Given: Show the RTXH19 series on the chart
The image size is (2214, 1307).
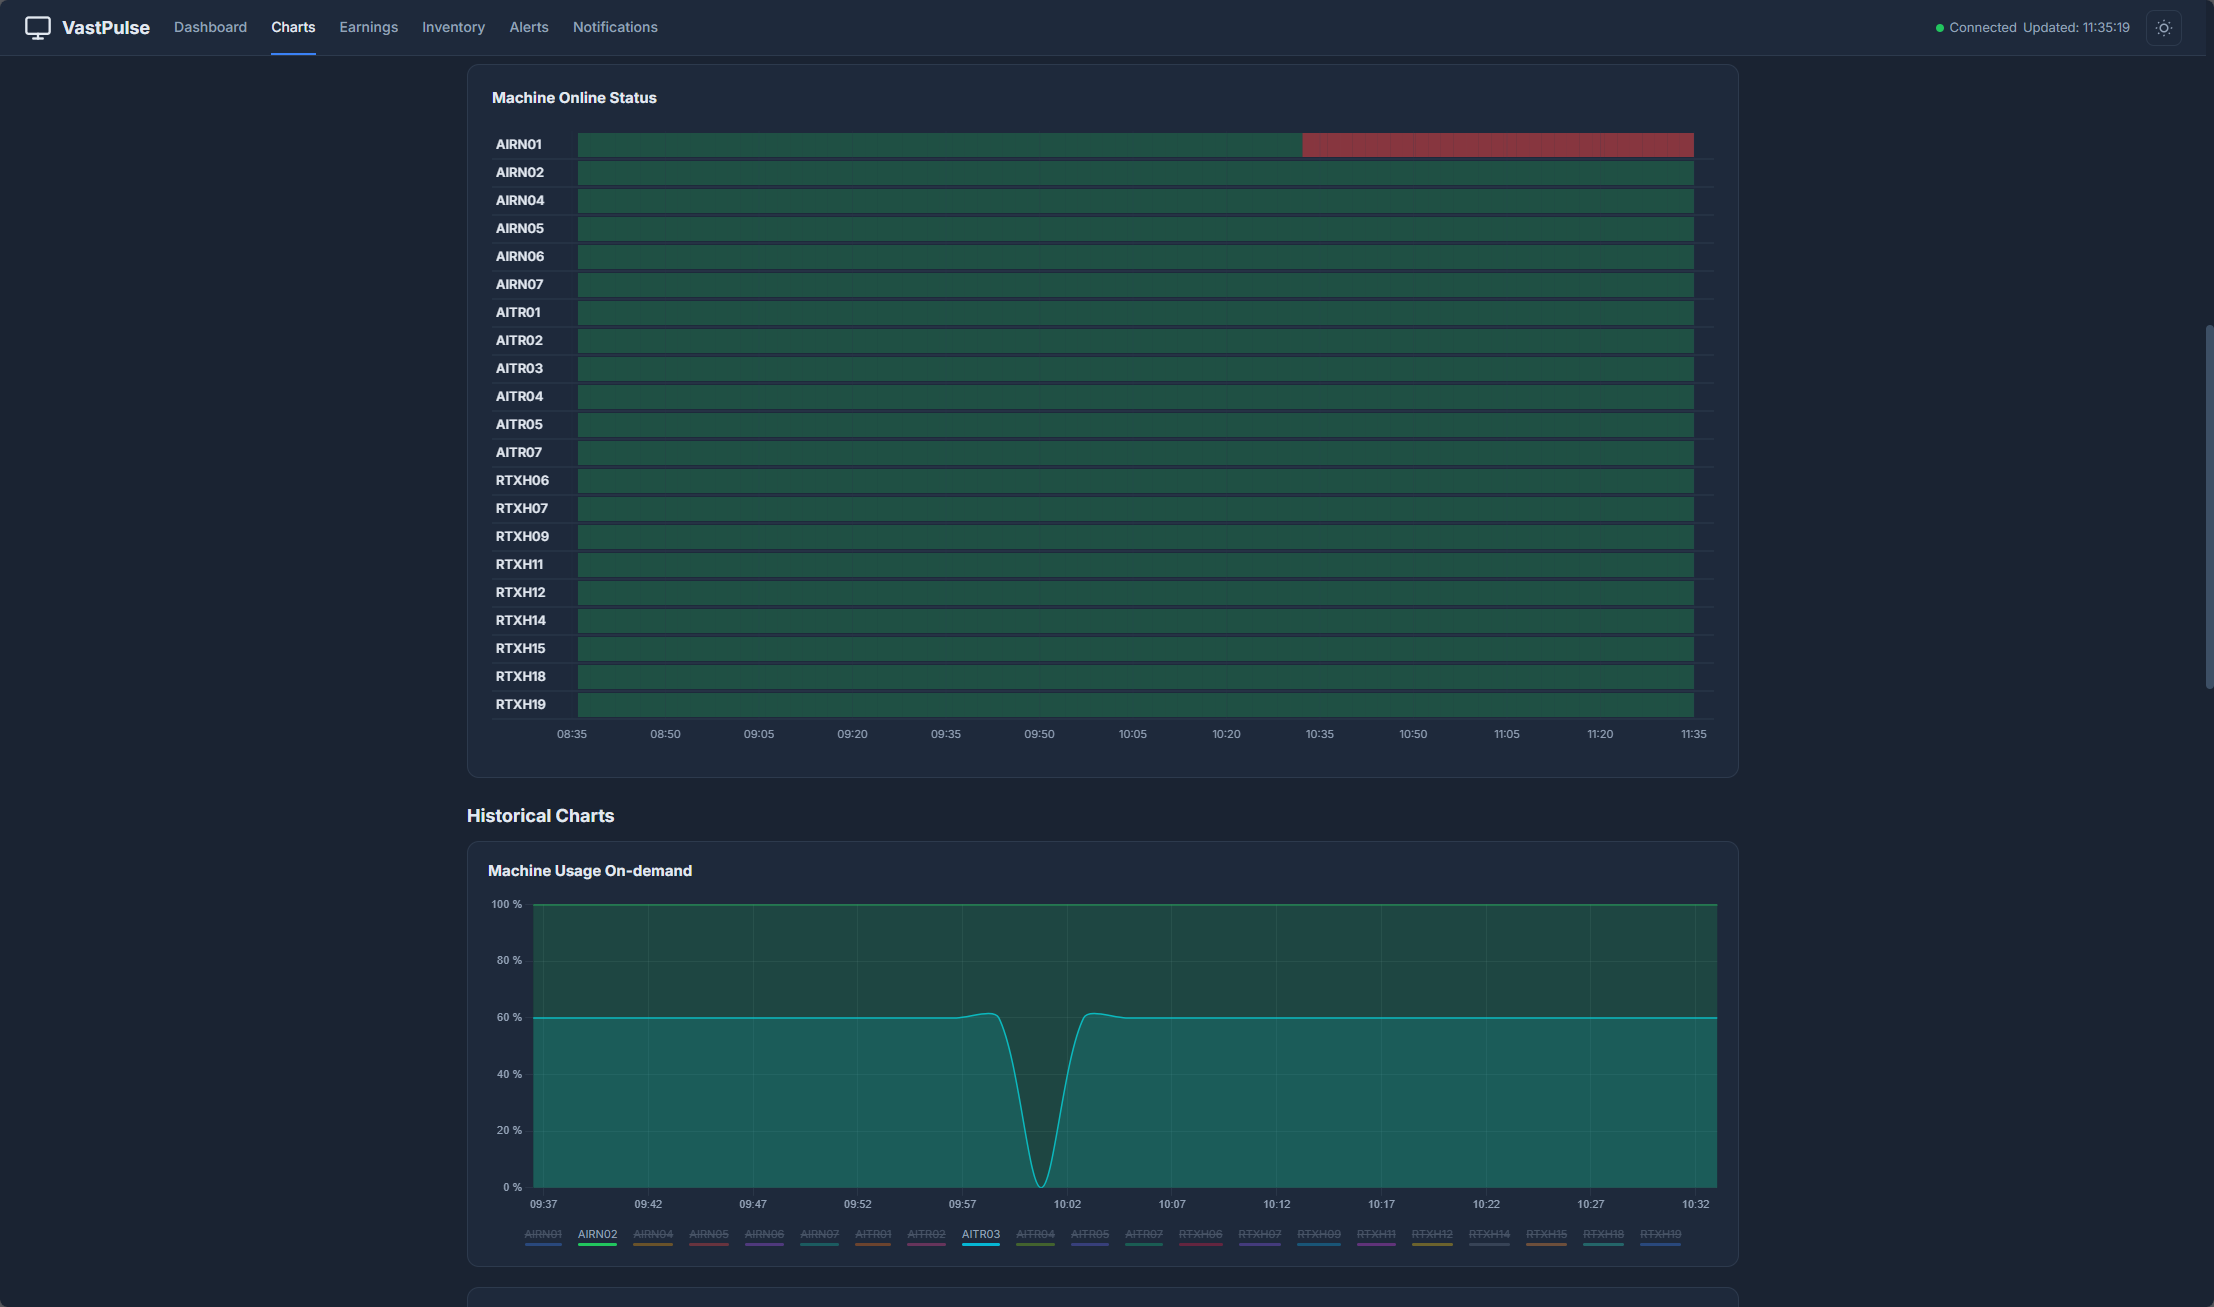Looking at the screenshot, I should click(x=1660, y=1234).
